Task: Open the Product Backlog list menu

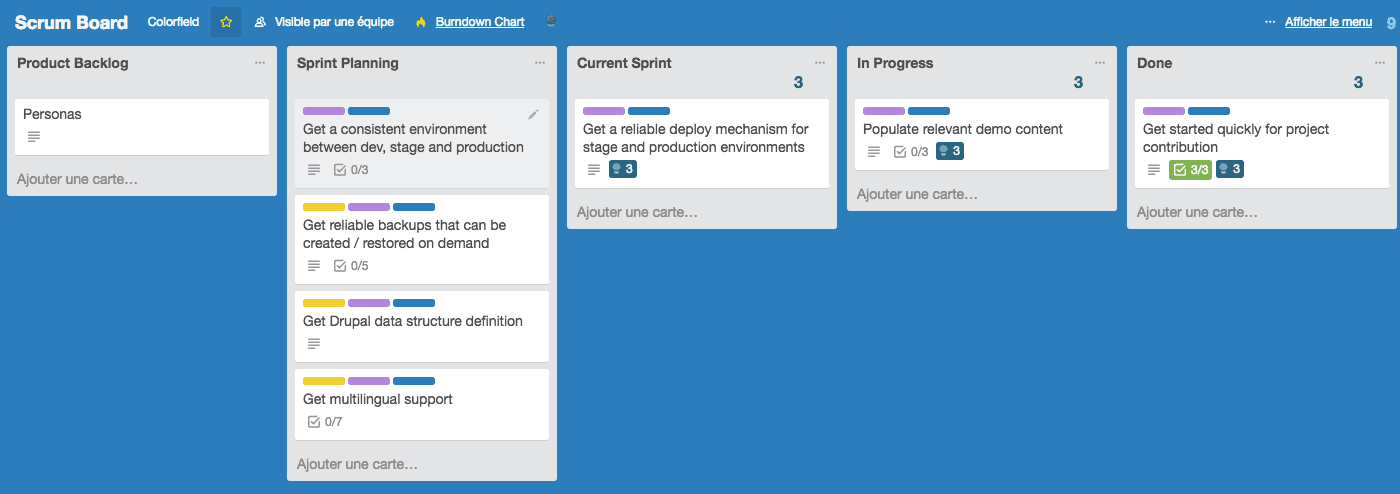Action: 260,63
